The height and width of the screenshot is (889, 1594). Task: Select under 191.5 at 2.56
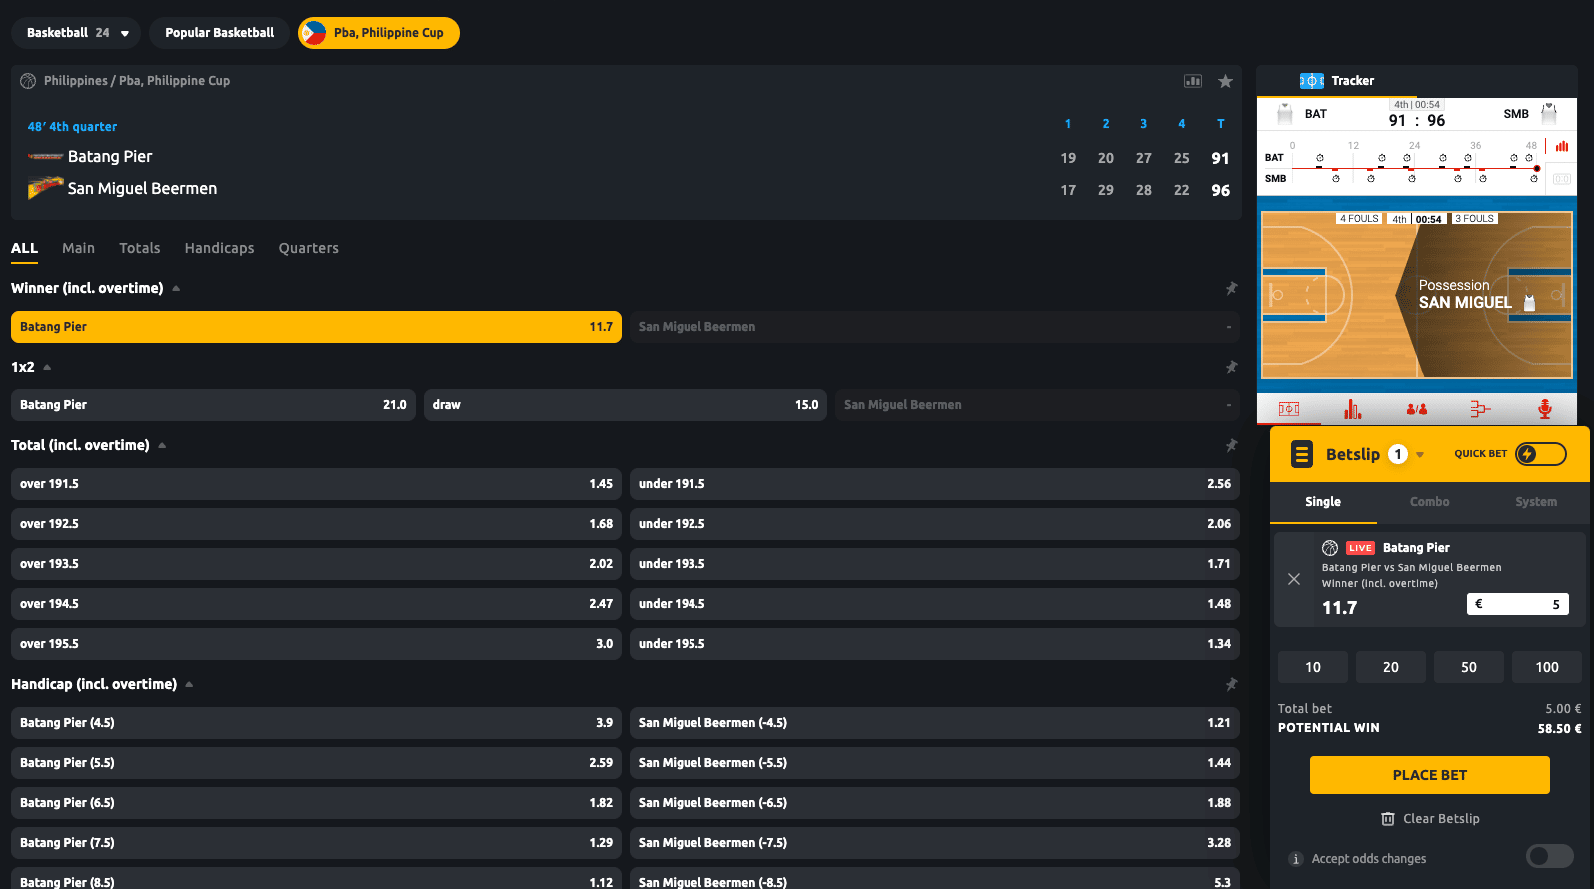tap(935, 484)
